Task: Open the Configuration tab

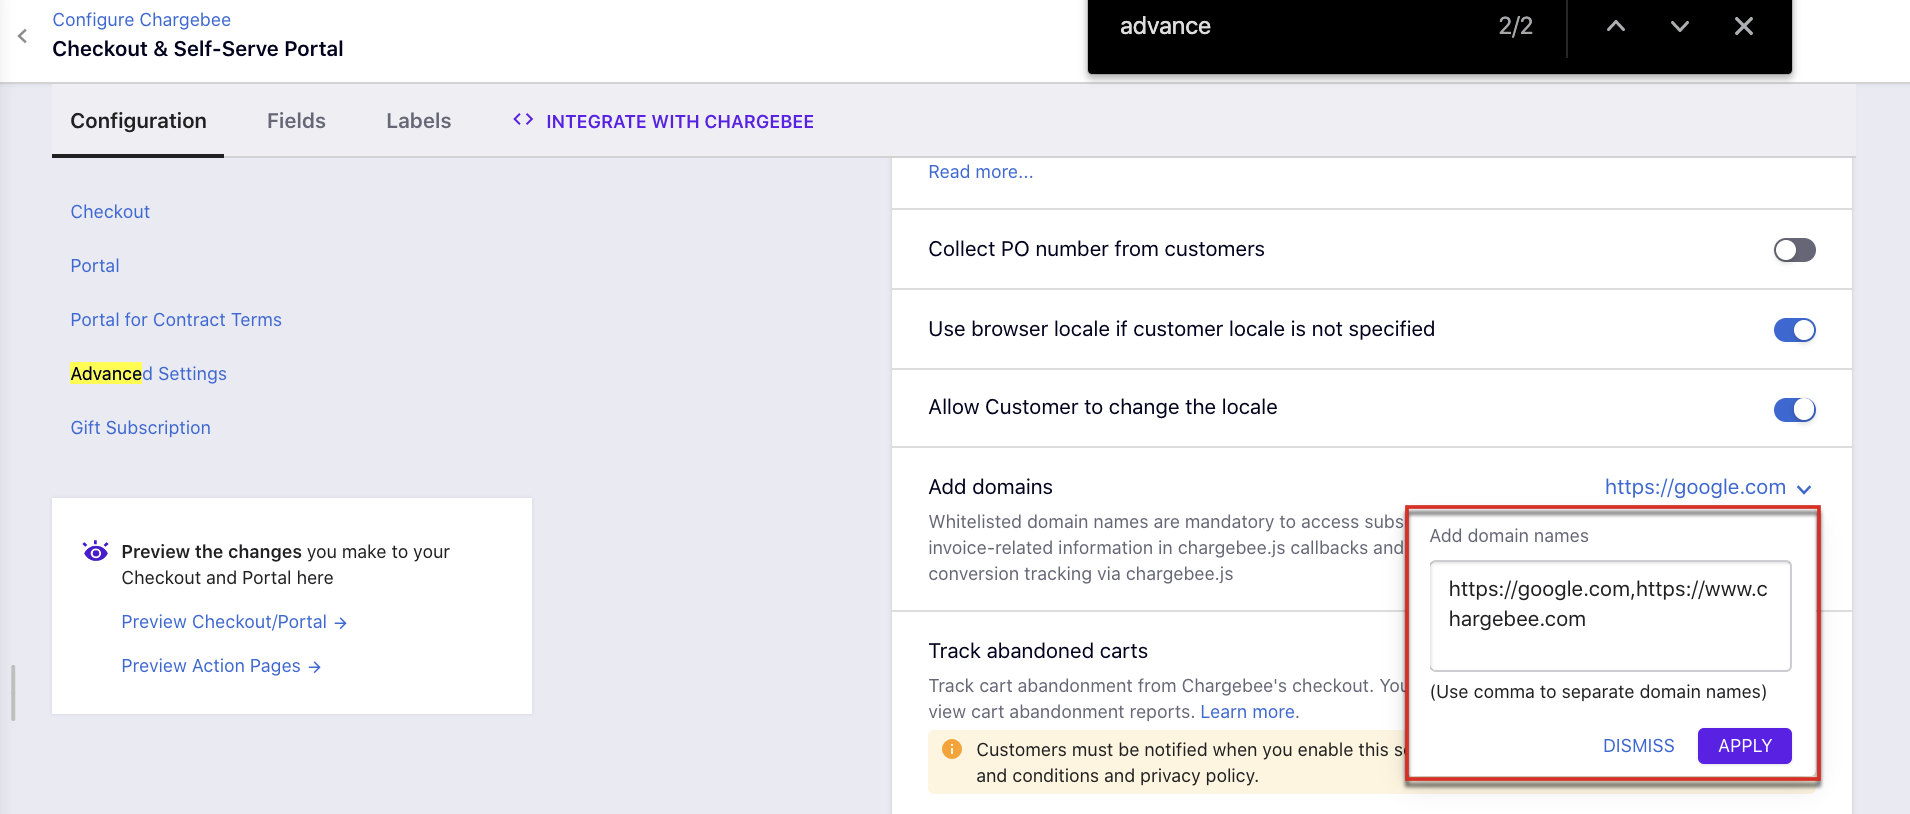Action: point(138,121)
